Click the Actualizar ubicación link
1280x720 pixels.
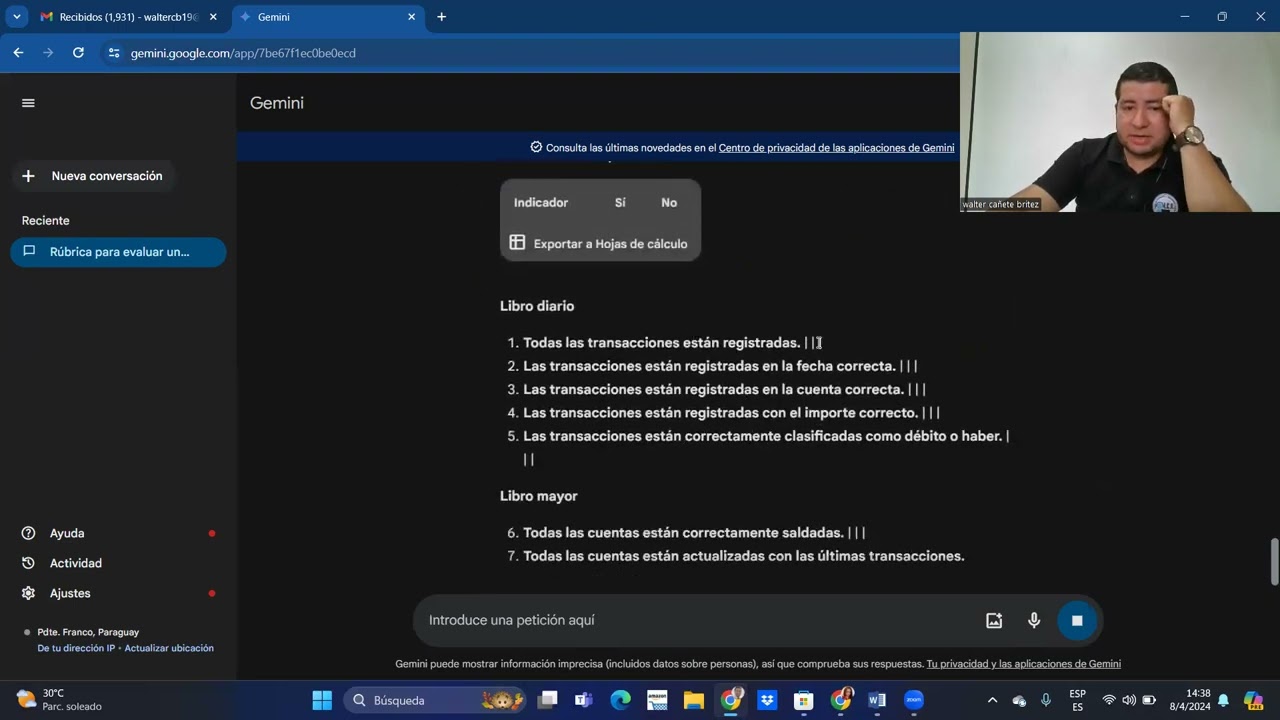[x=169, y=648]
